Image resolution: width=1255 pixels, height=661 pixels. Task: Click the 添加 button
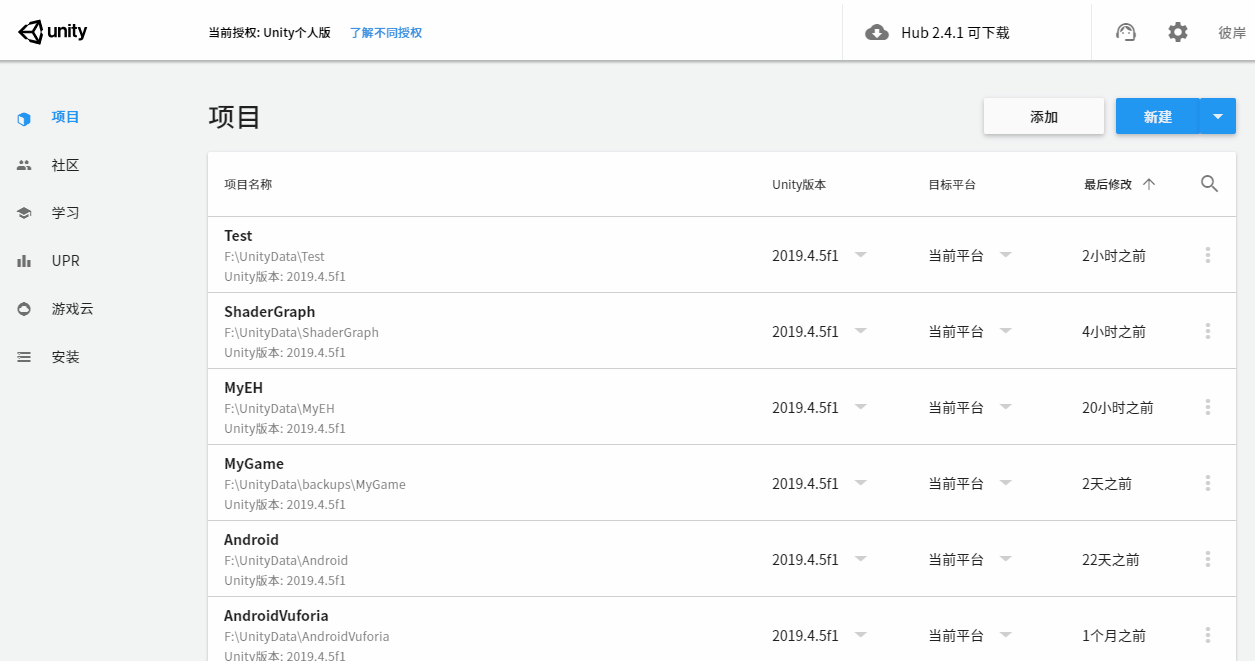coord(1044,116)
